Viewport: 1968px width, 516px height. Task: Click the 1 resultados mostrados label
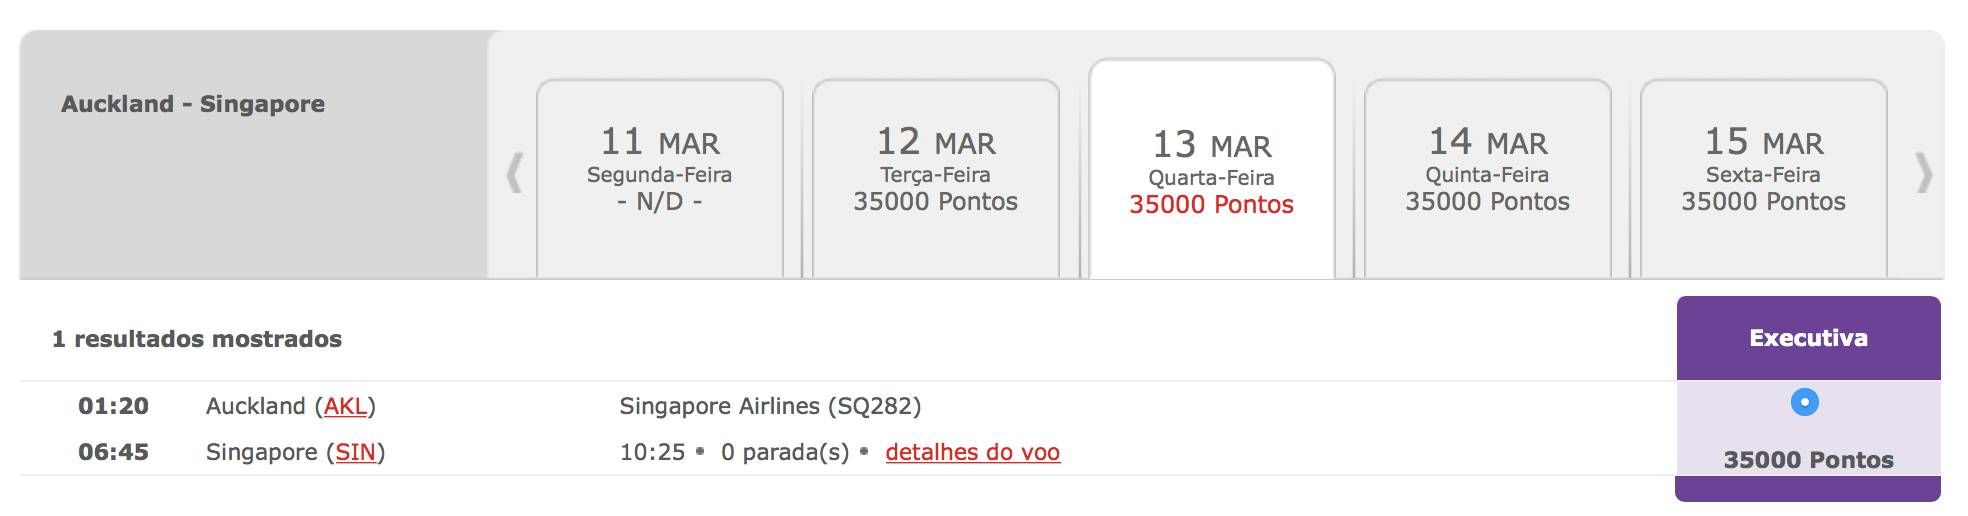(x=197, y=339)
